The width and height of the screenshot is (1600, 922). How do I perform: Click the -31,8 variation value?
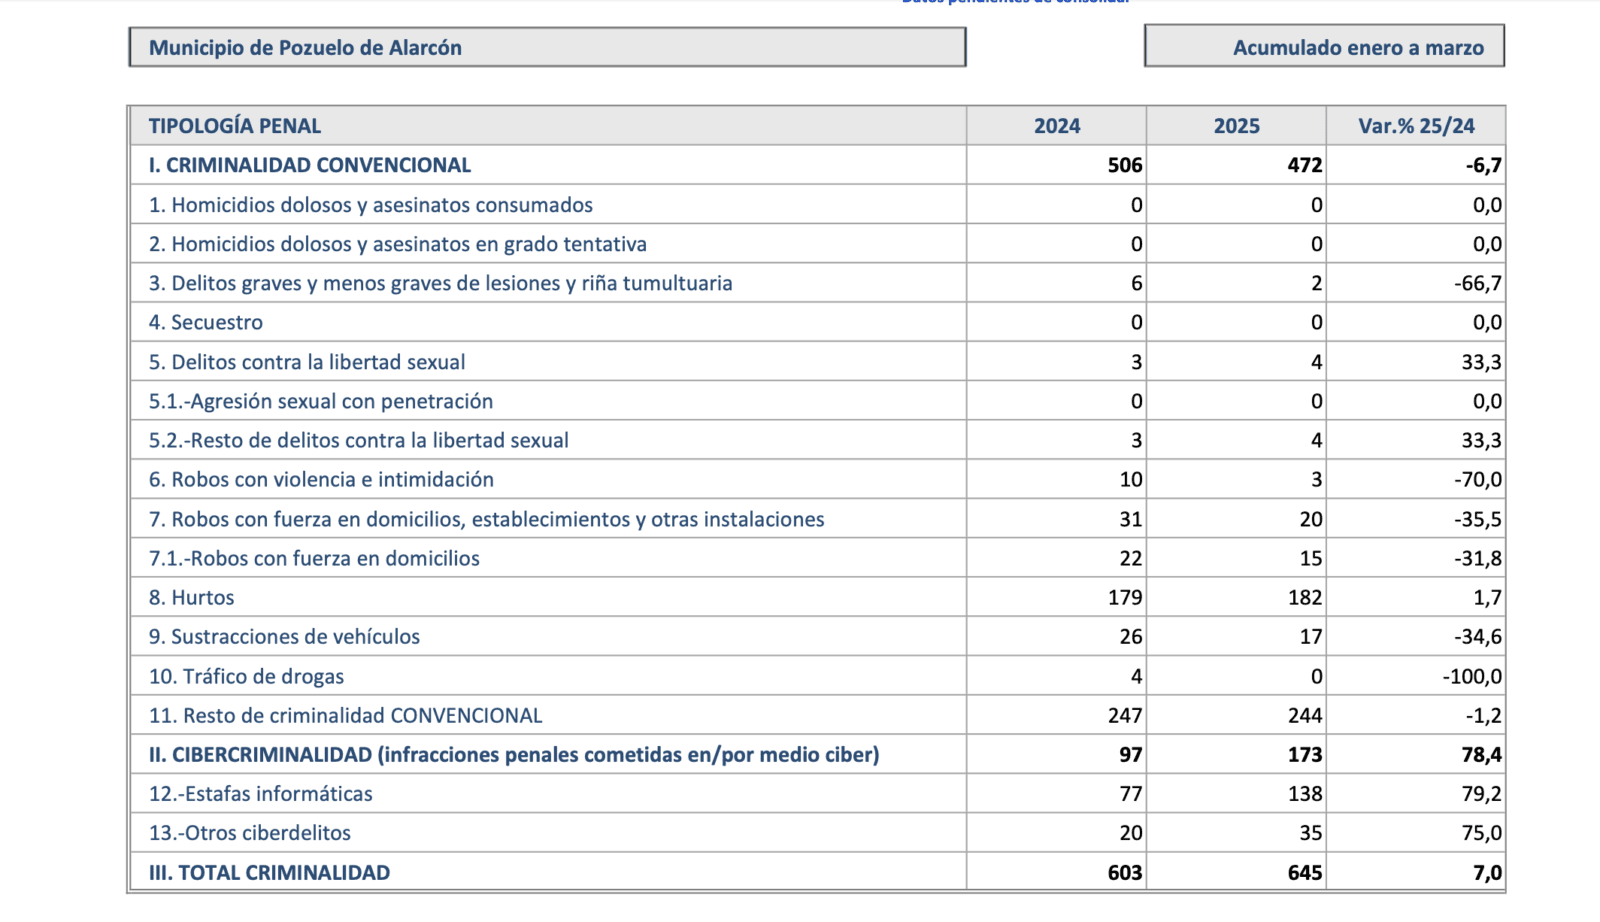pos(1478,558)
